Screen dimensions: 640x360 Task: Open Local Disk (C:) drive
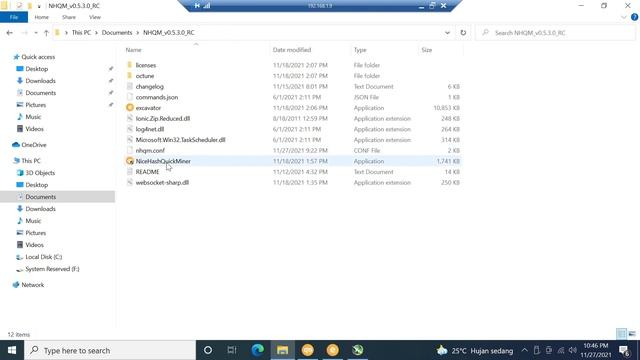coord(44,257)
